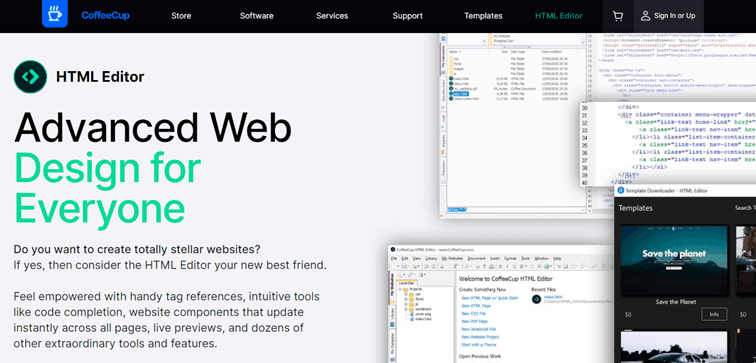Select my_wedding.cpf in the file list
This screenshot has height=363, width=756.
tap(466, 89)
